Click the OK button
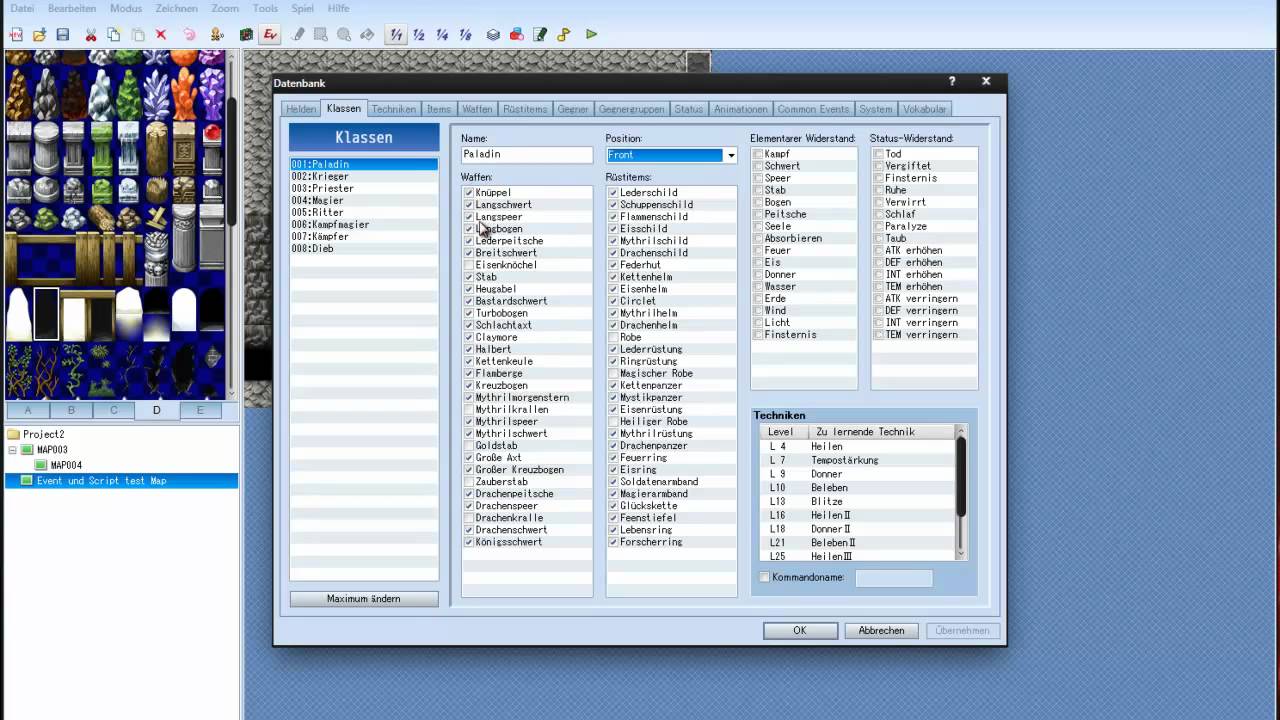Image resolution: width=1280 pixels, height=720 pixels. [x=800, y=631]
